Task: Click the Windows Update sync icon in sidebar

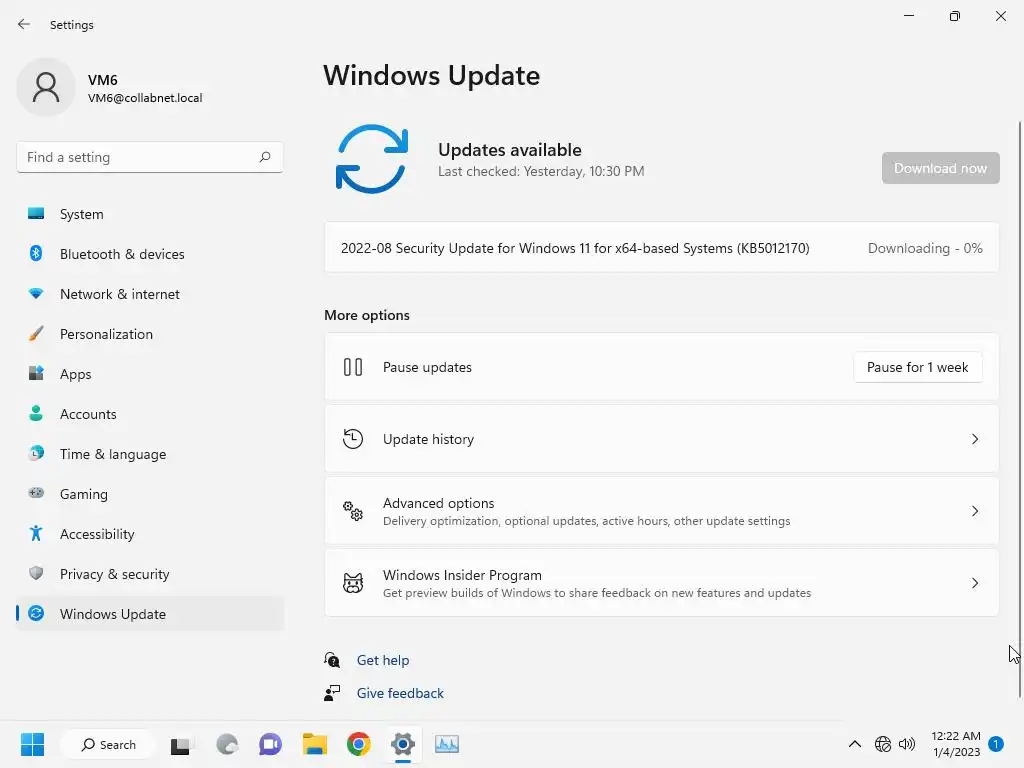Action: [36, 613]
